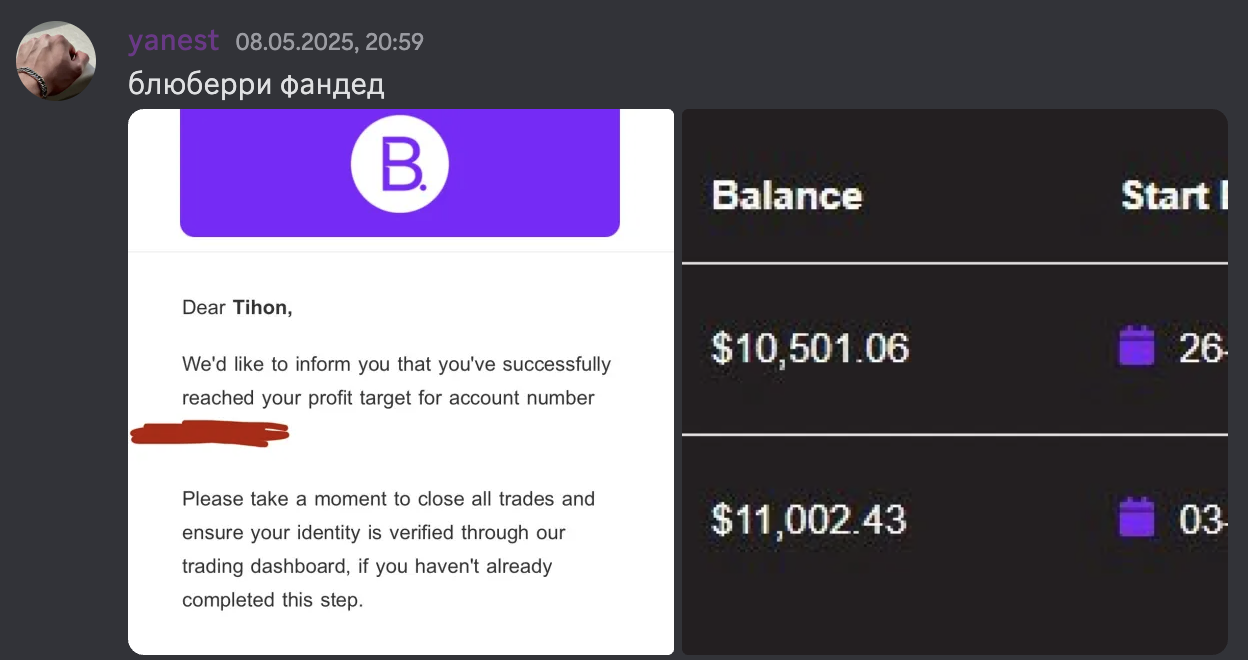1248x660 pixels.
Task: Click yanest's round profile avatar
Action: (56, 61)
